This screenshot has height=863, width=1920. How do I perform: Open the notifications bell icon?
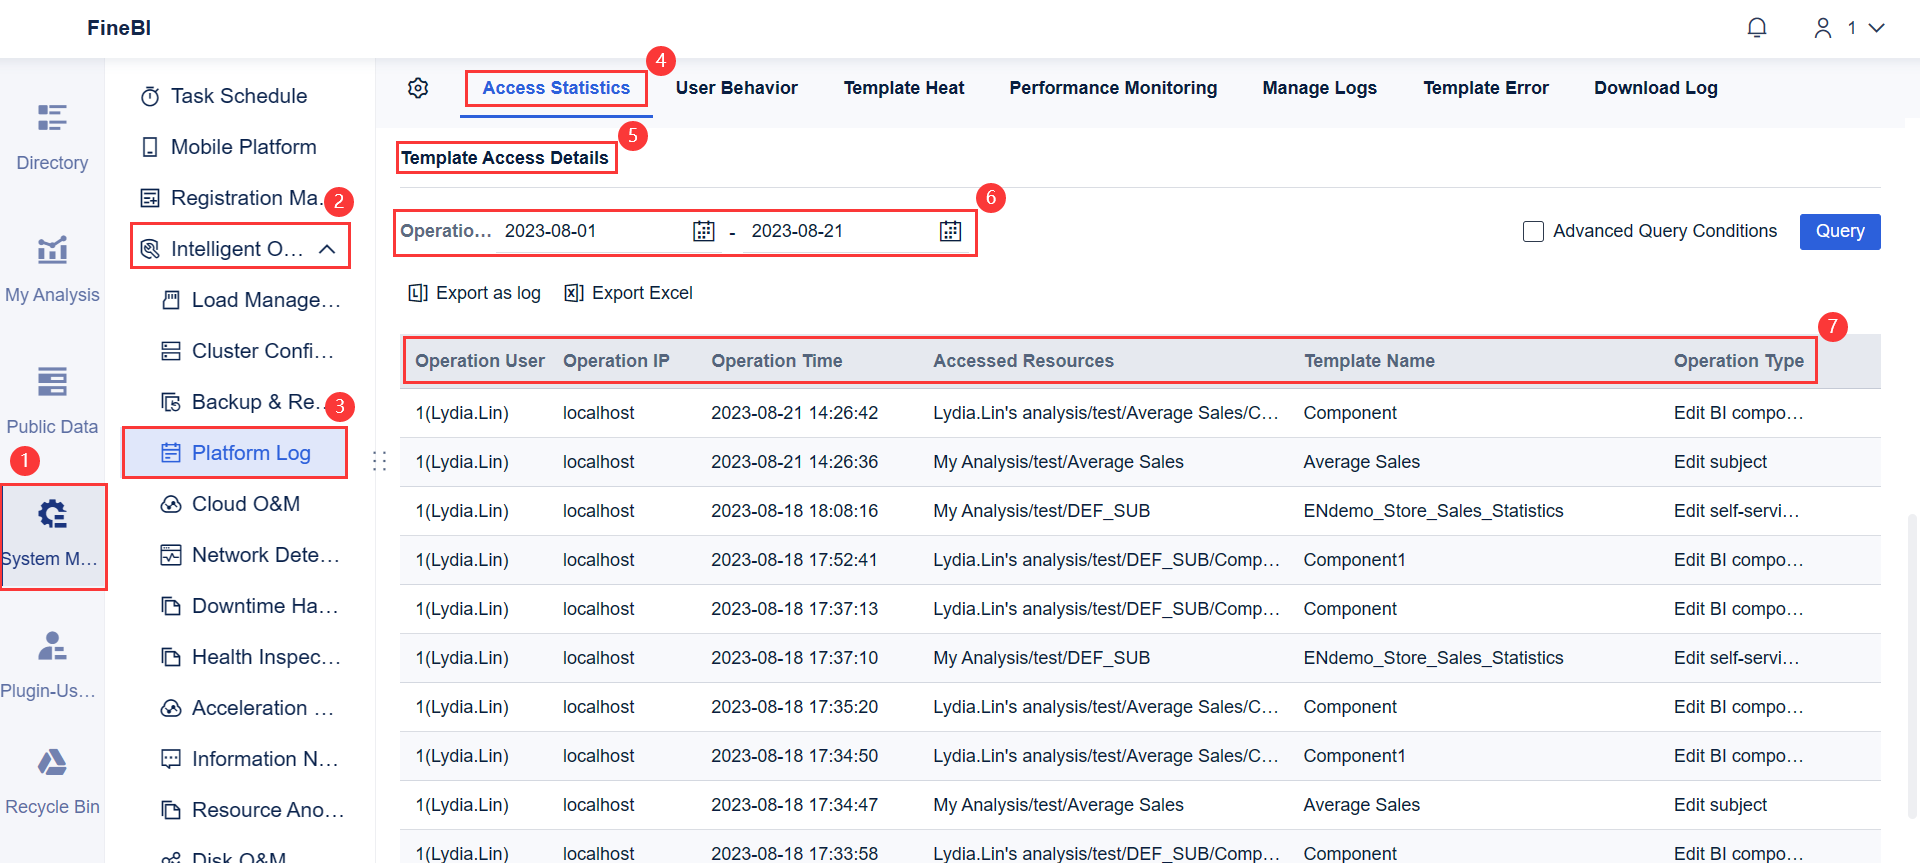pos(1757,28)
